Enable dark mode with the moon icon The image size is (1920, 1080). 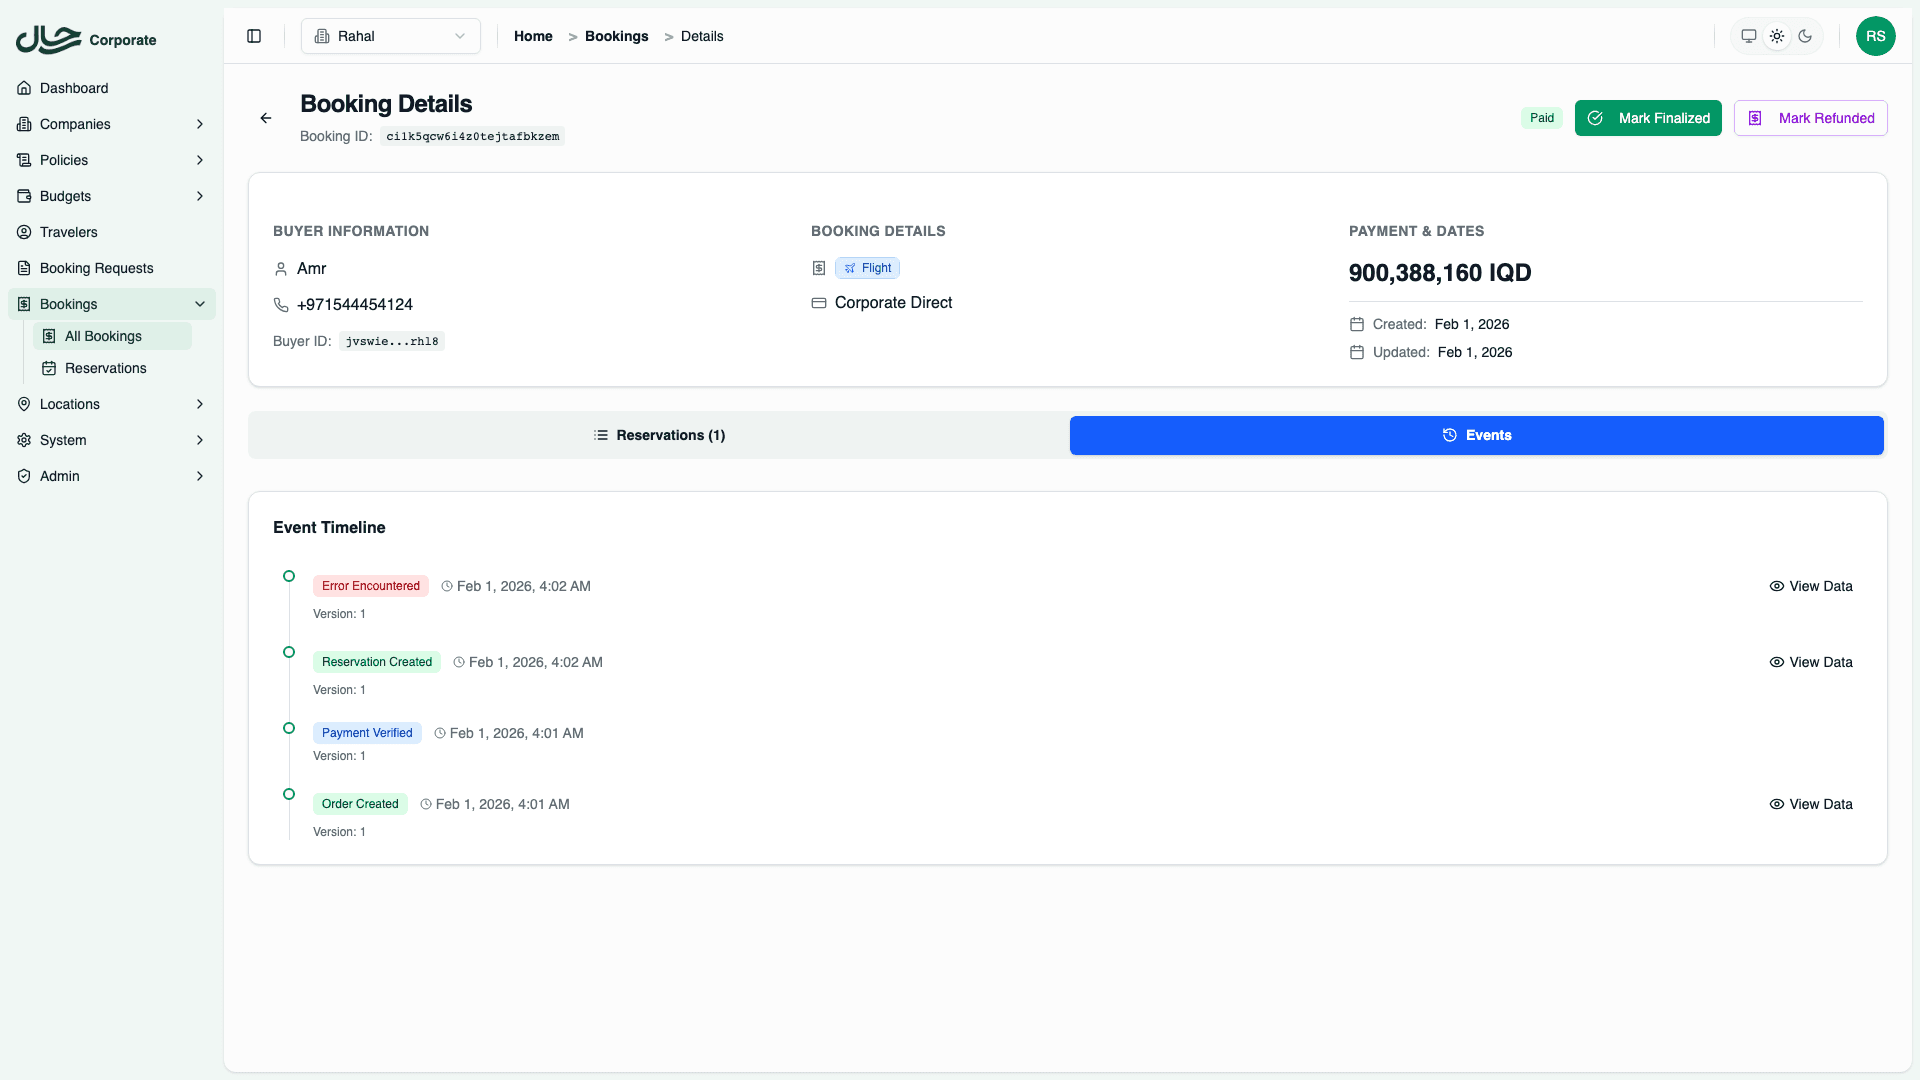pos(1805,36)
